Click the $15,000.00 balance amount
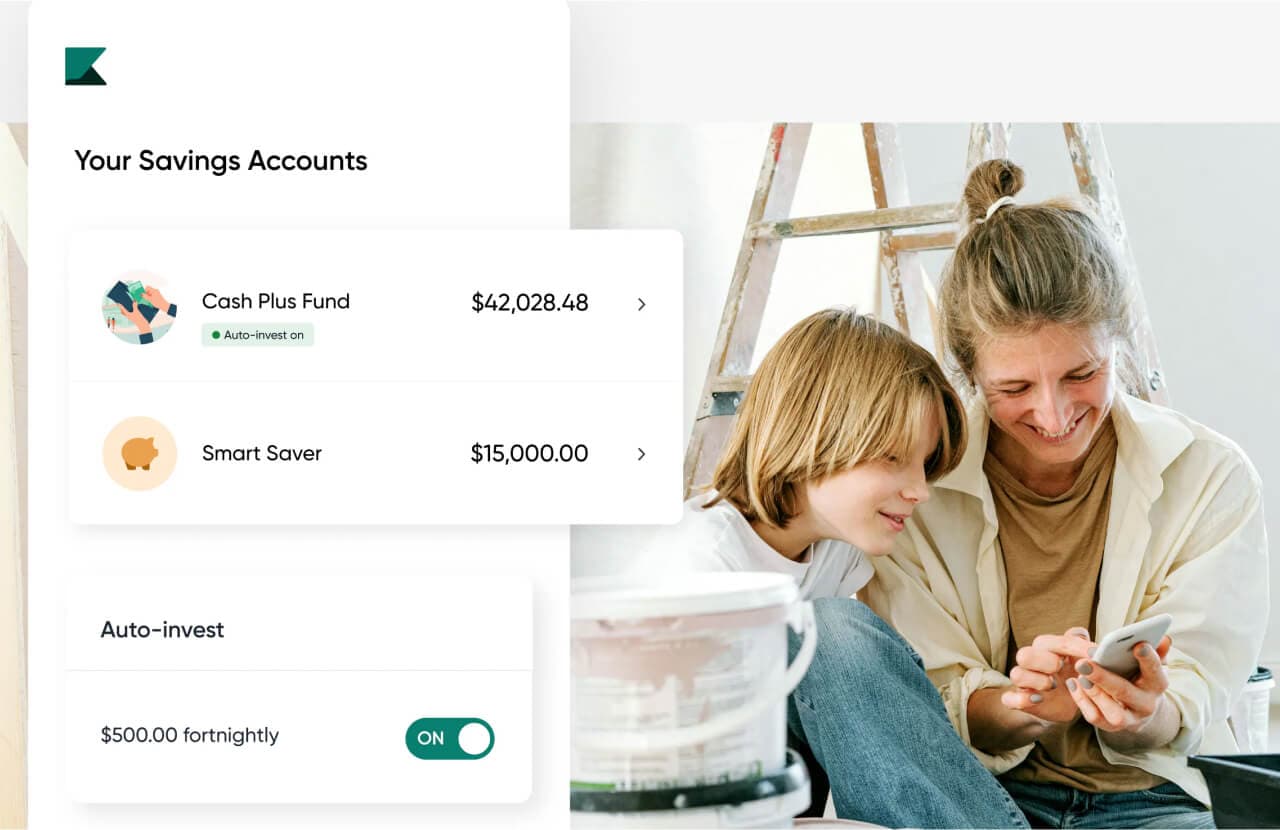The image size is (1280, 830). (530, 453)
